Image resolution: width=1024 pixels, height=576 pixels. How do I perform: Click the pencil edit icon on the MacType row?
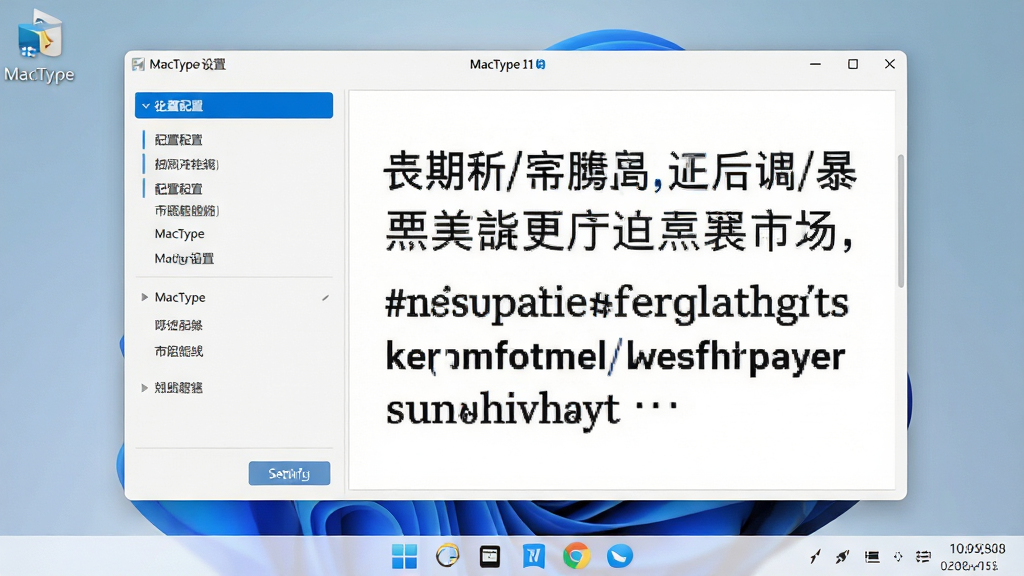point(325,298)
